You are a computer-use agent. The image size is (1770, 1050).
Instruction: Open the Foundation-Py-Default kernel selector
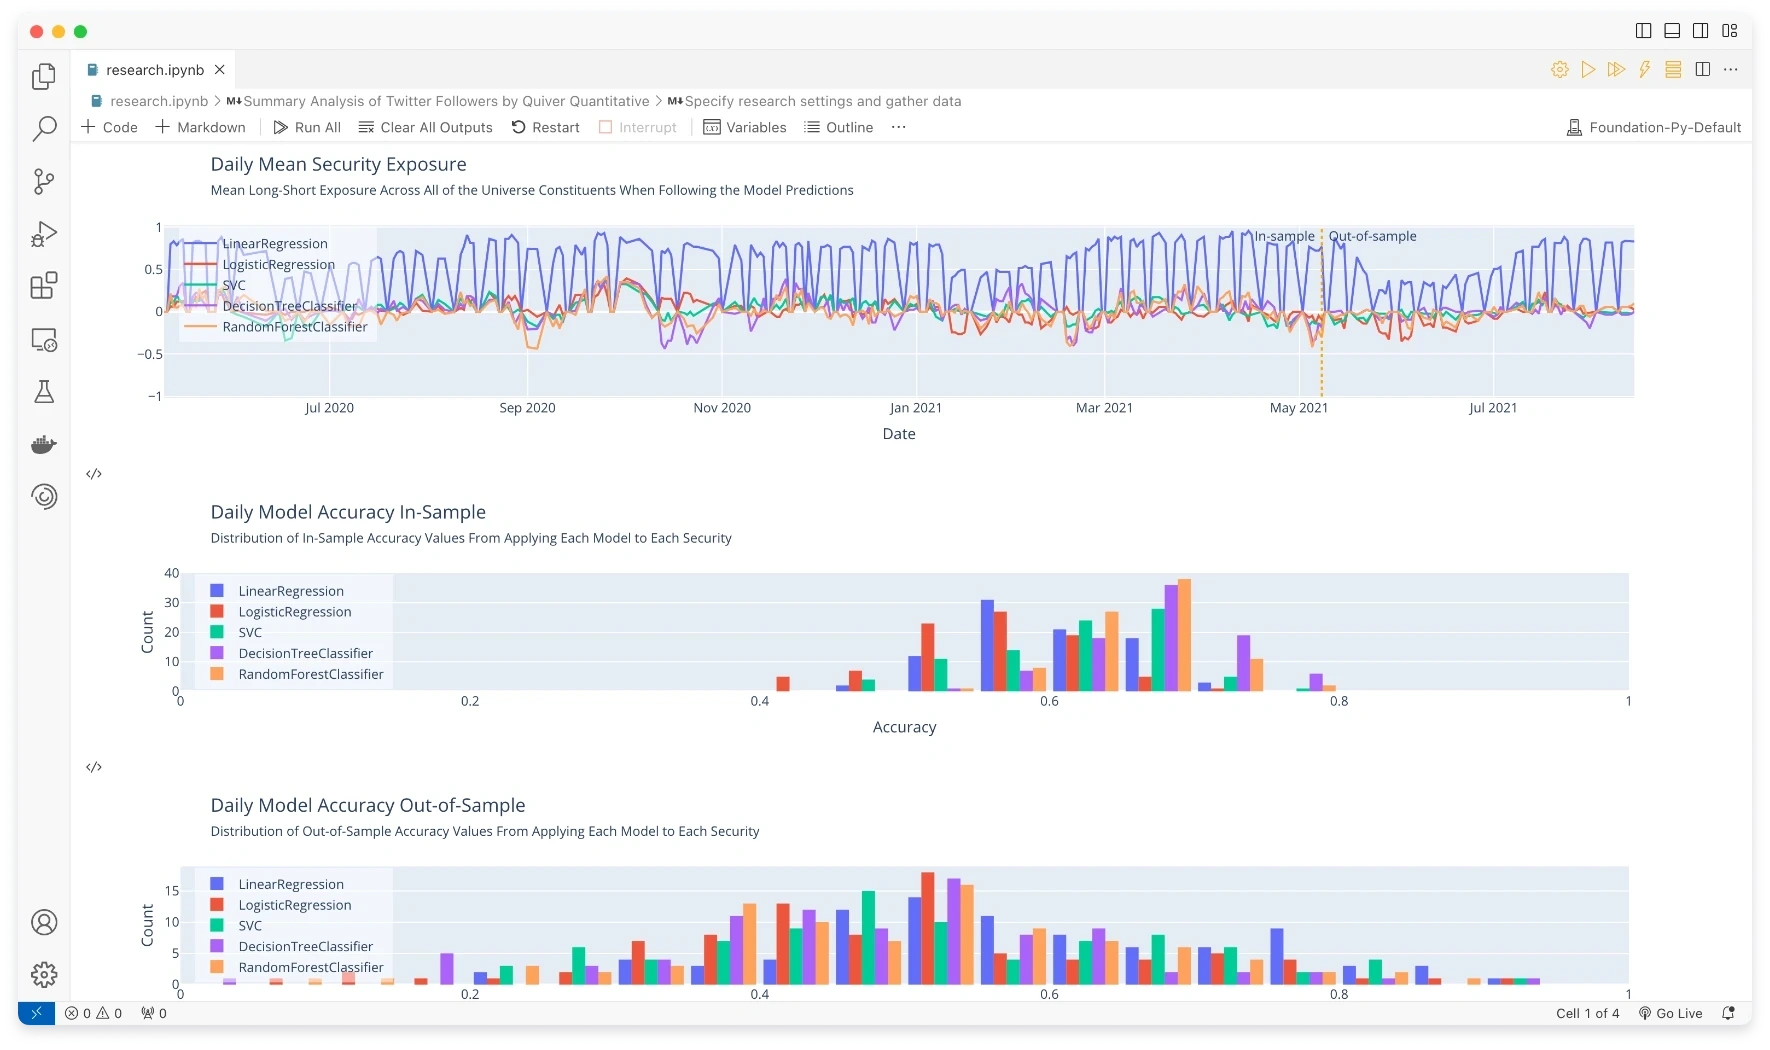tap(1654, 127)
